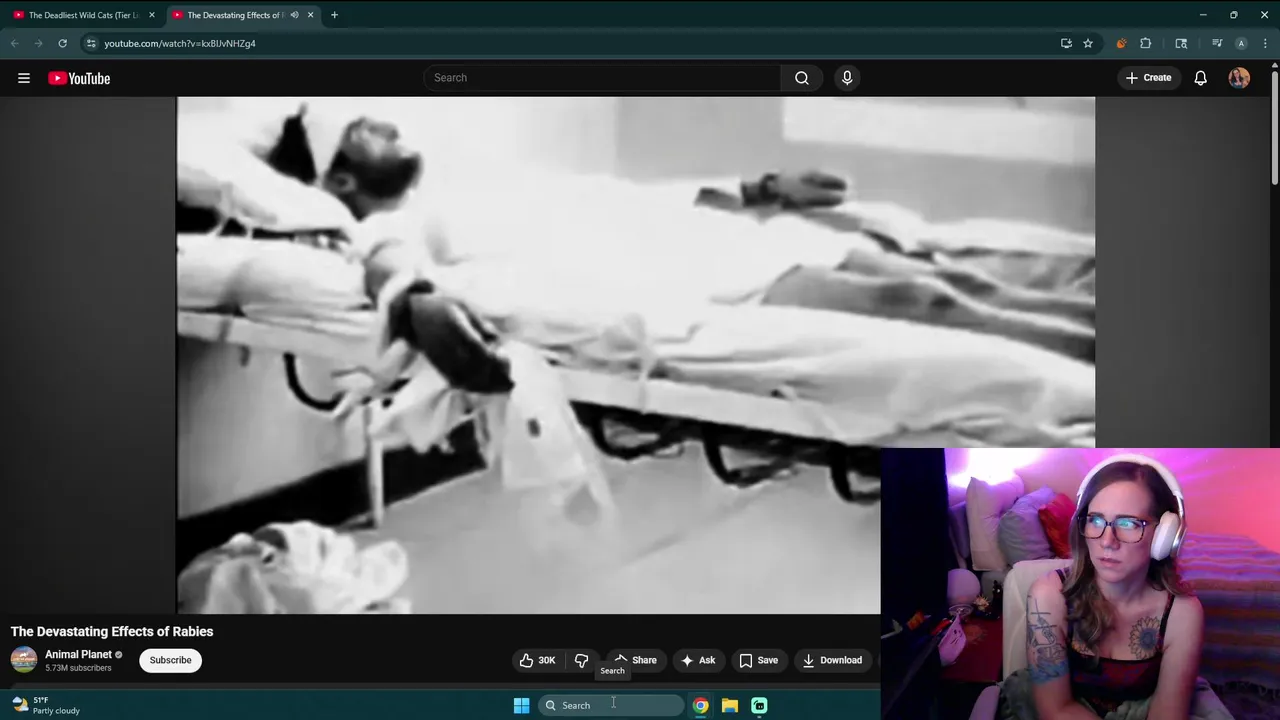Open the tab search side panel icon
This screenshot has height=720, width=1280.
coord(1181,43)
